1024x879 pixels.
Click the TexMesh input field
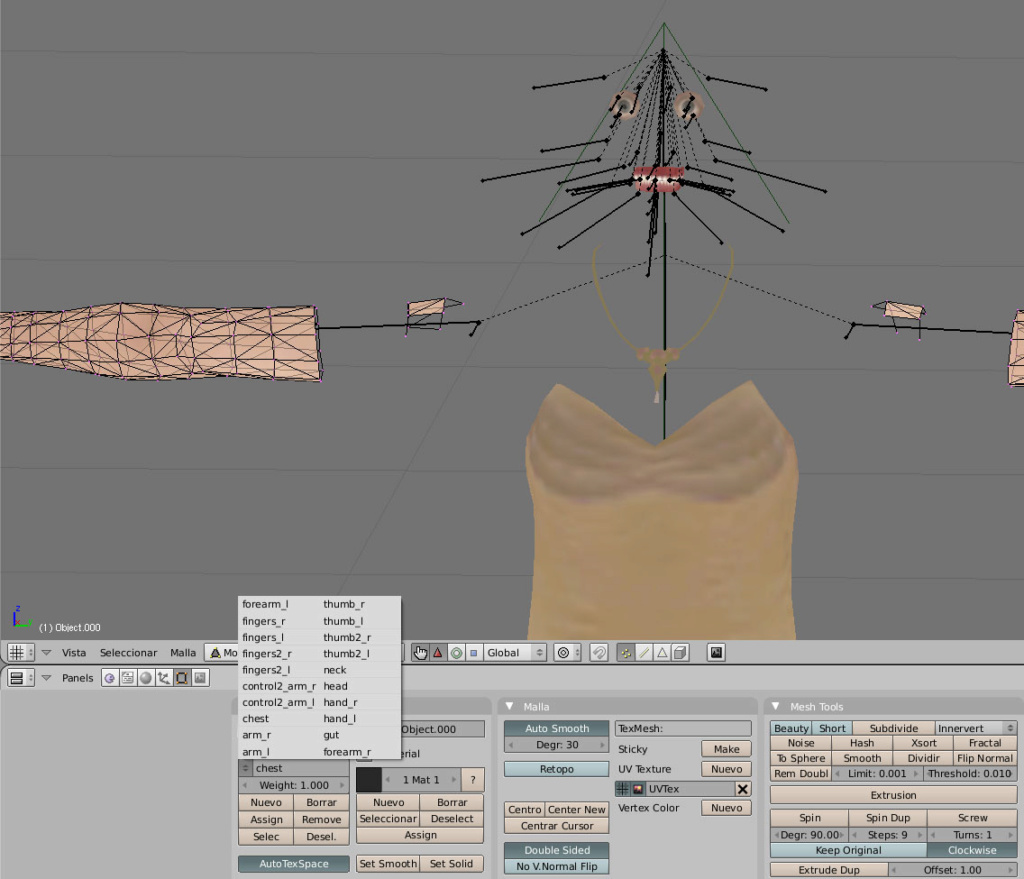(x=683, y=728)
